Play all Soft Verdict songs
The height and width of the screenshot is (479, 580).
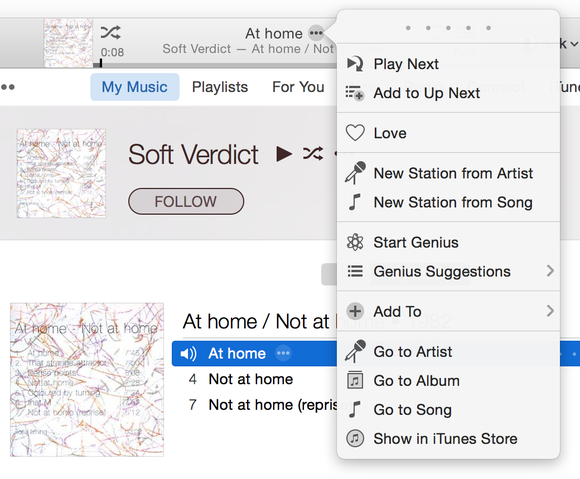click(284, 154)
